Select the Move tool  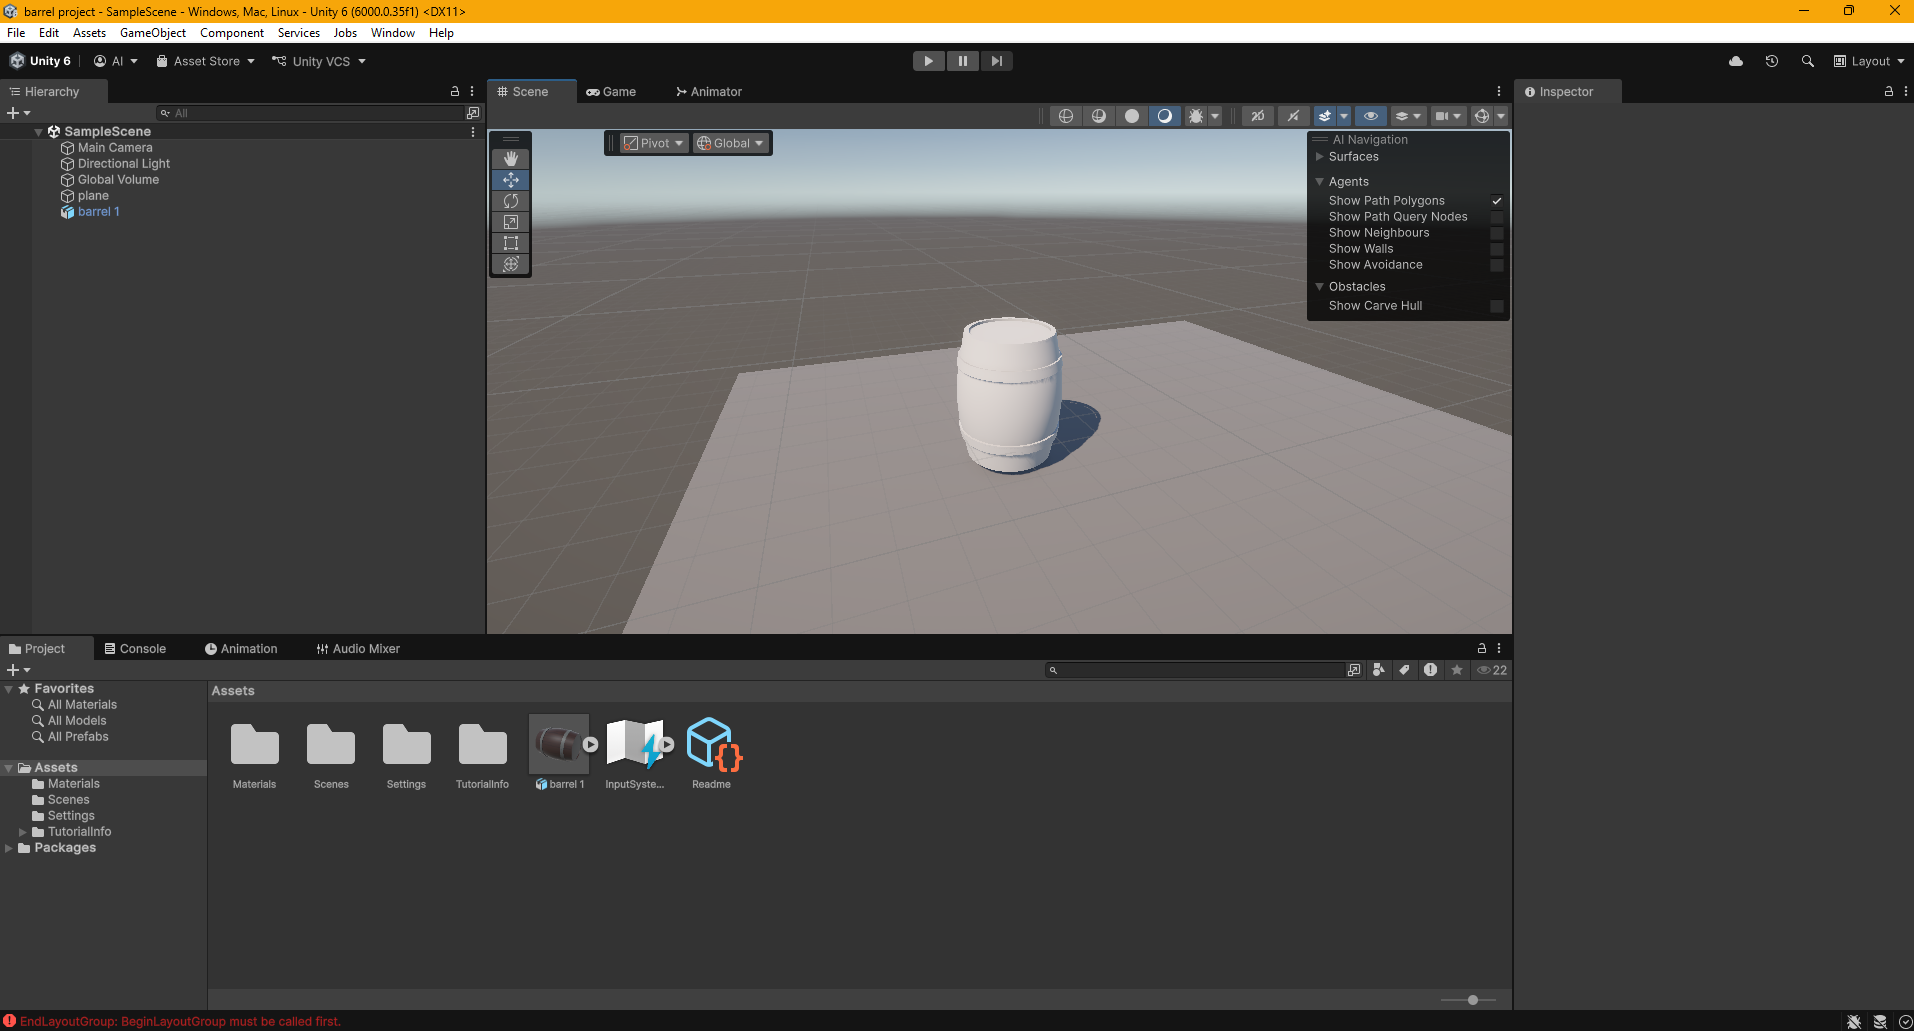(x=511, y=180)
